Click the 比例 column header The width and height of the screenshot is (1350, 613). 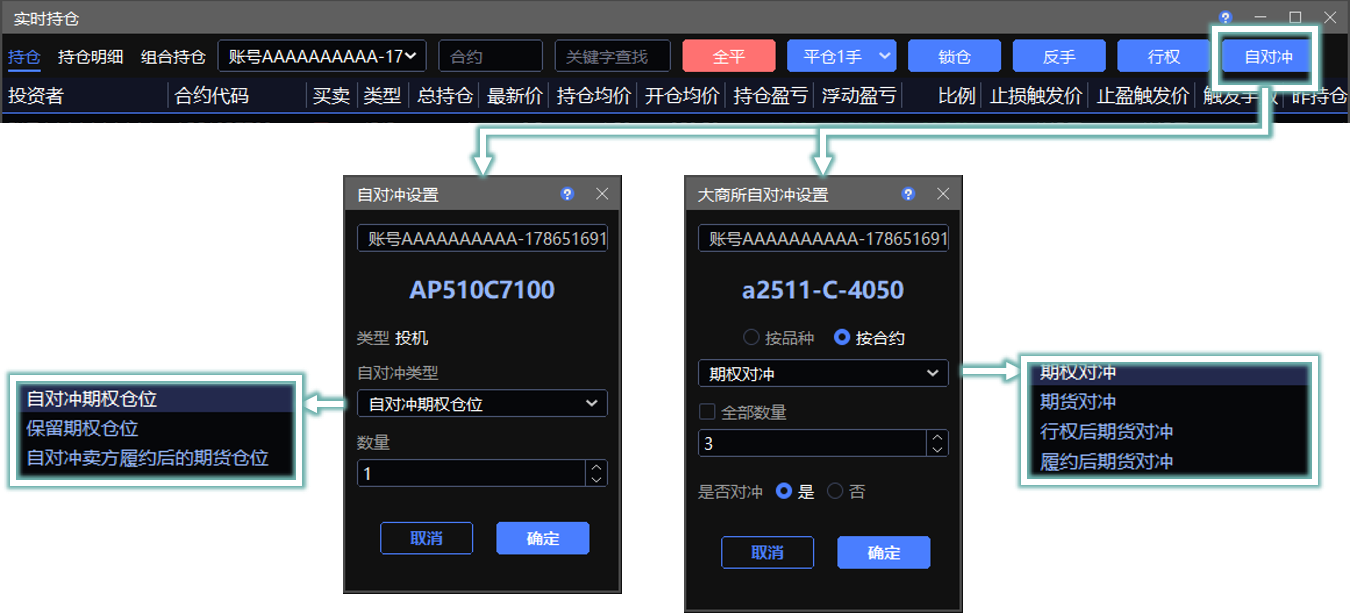[957, 96]
